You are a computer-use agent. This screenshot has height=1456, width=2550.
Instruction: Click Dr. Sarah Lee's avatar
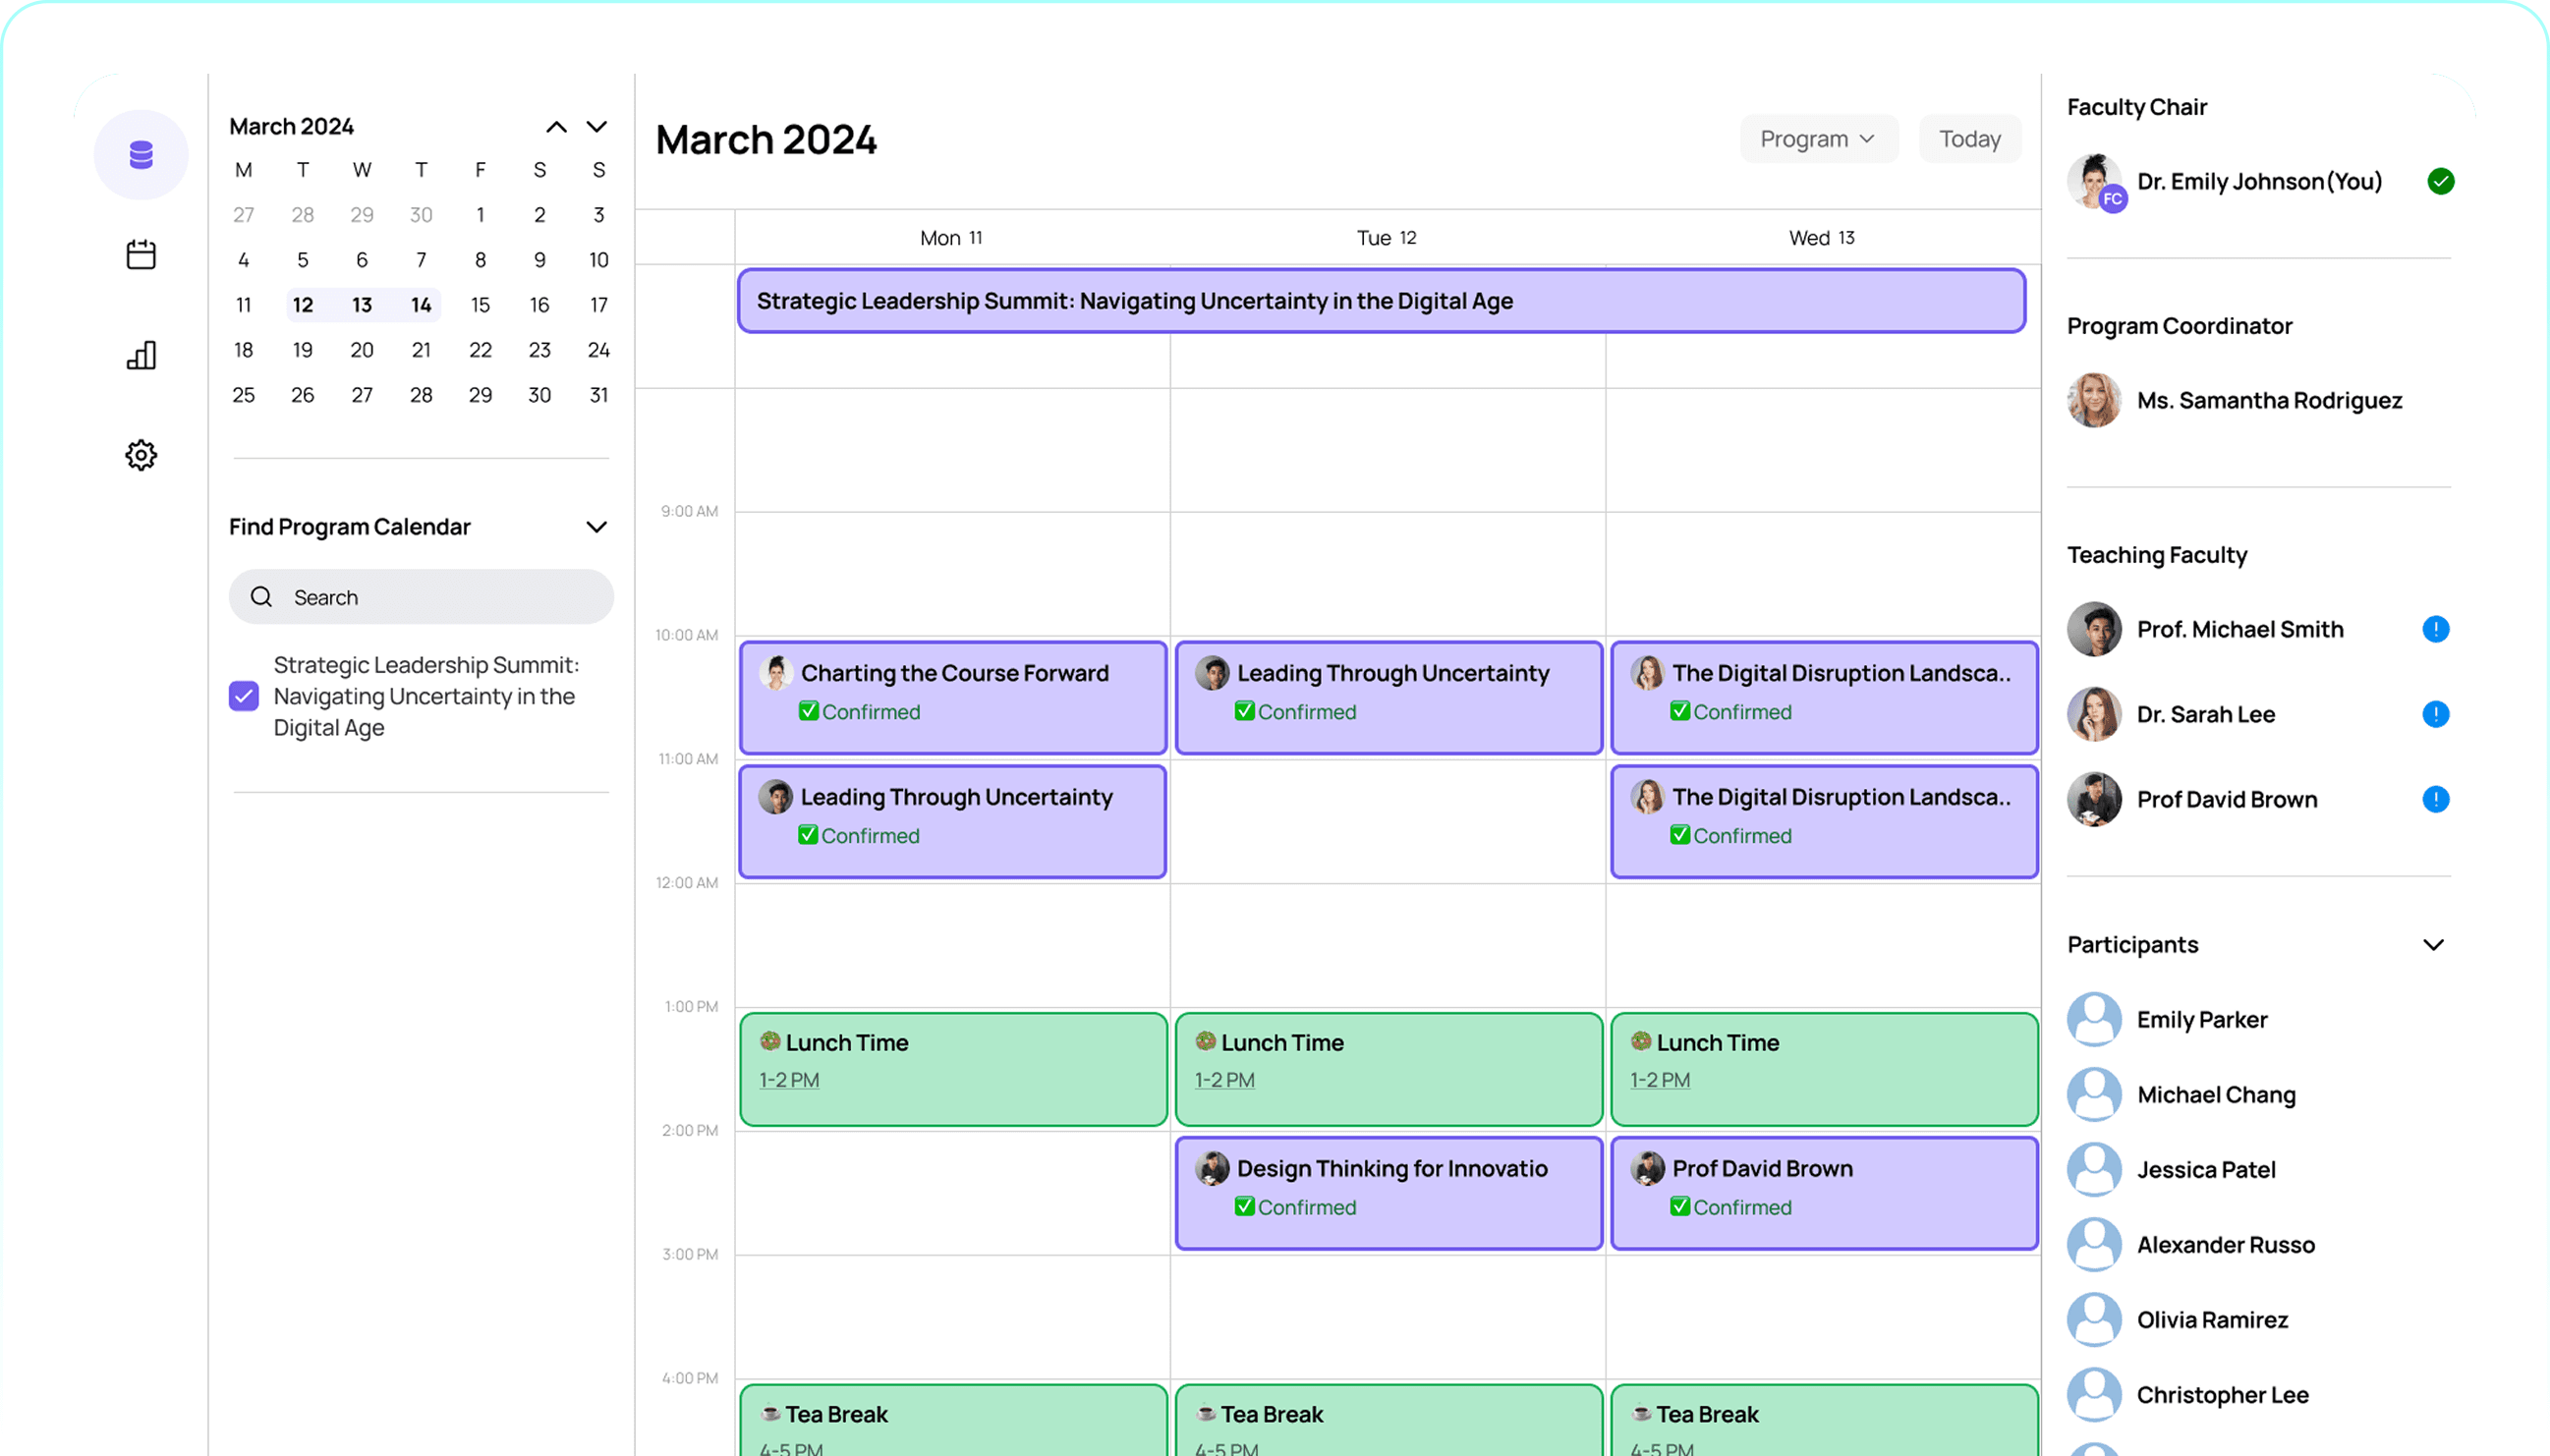[x=2094, y=714]
